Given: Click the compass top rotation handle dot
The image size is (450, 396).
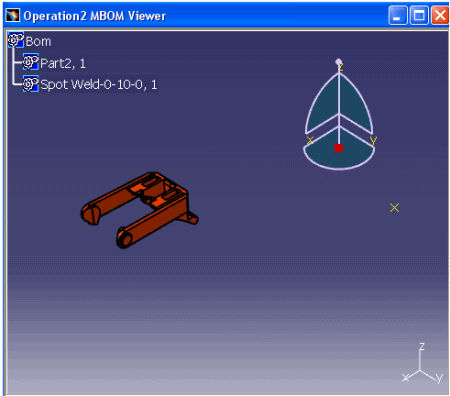Looking at the screenshot, I should tap(338, 62).
